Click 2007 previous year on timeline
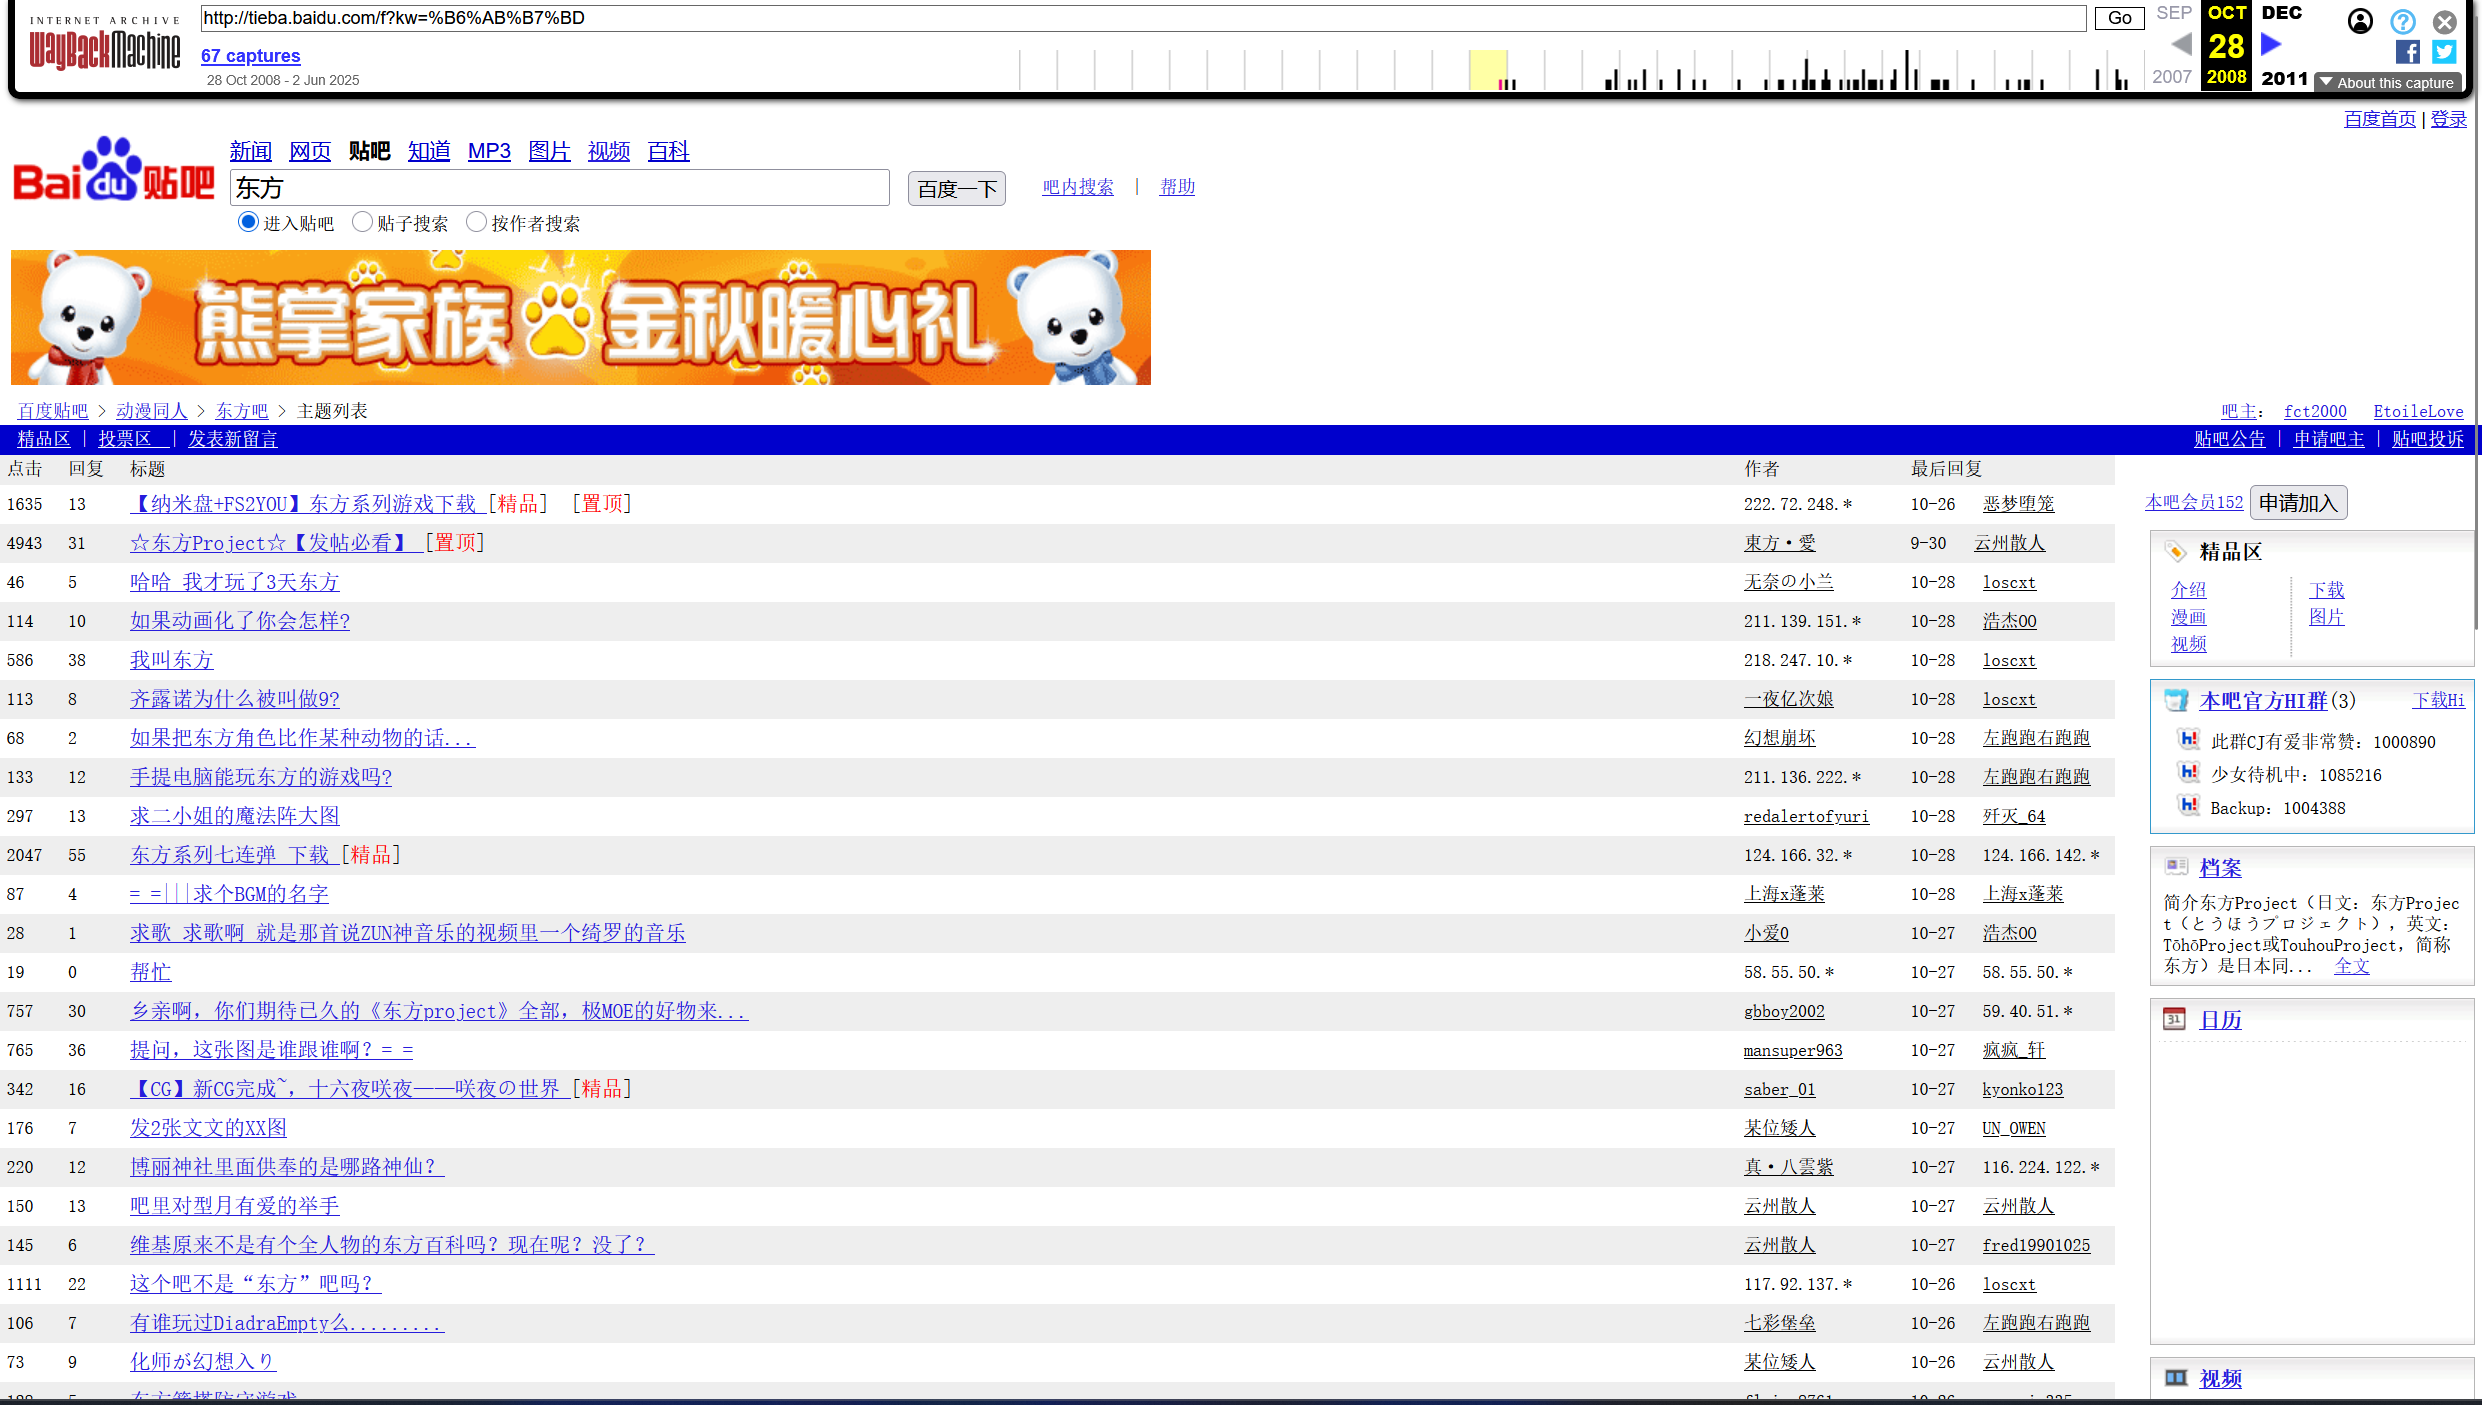This screenshot has width=2482, height=1405. tap(2172, 77)
